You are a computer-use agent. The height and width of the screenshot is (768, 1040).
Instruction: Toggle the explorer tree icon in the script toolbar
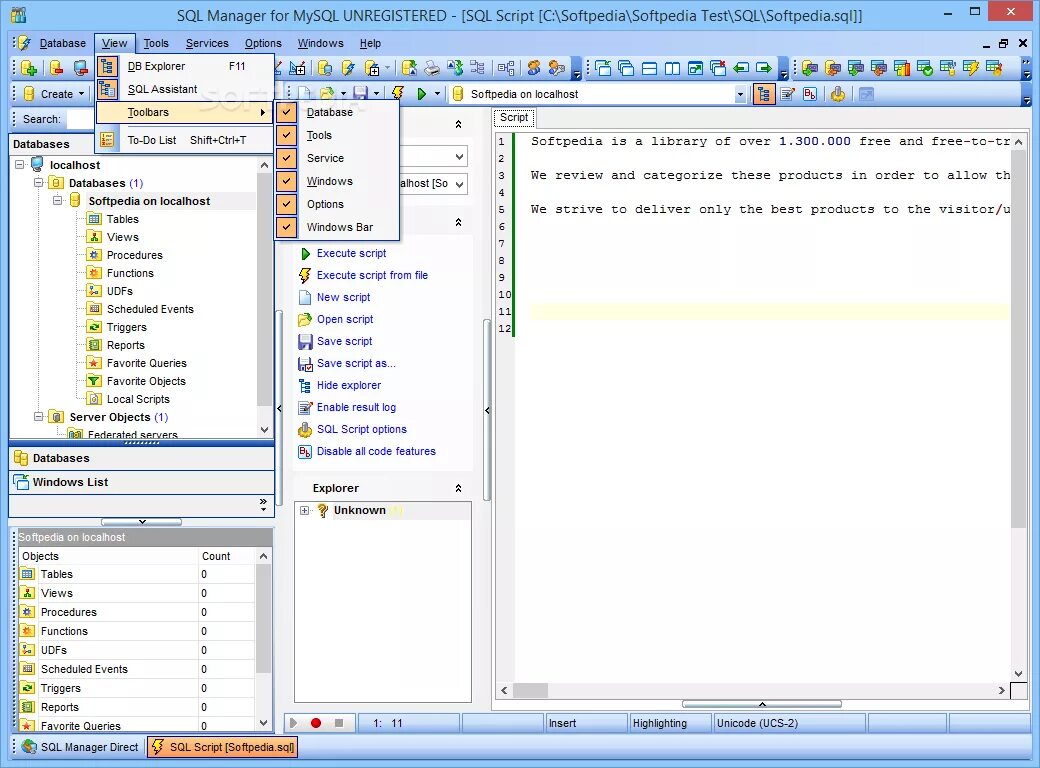click(764, 94)
